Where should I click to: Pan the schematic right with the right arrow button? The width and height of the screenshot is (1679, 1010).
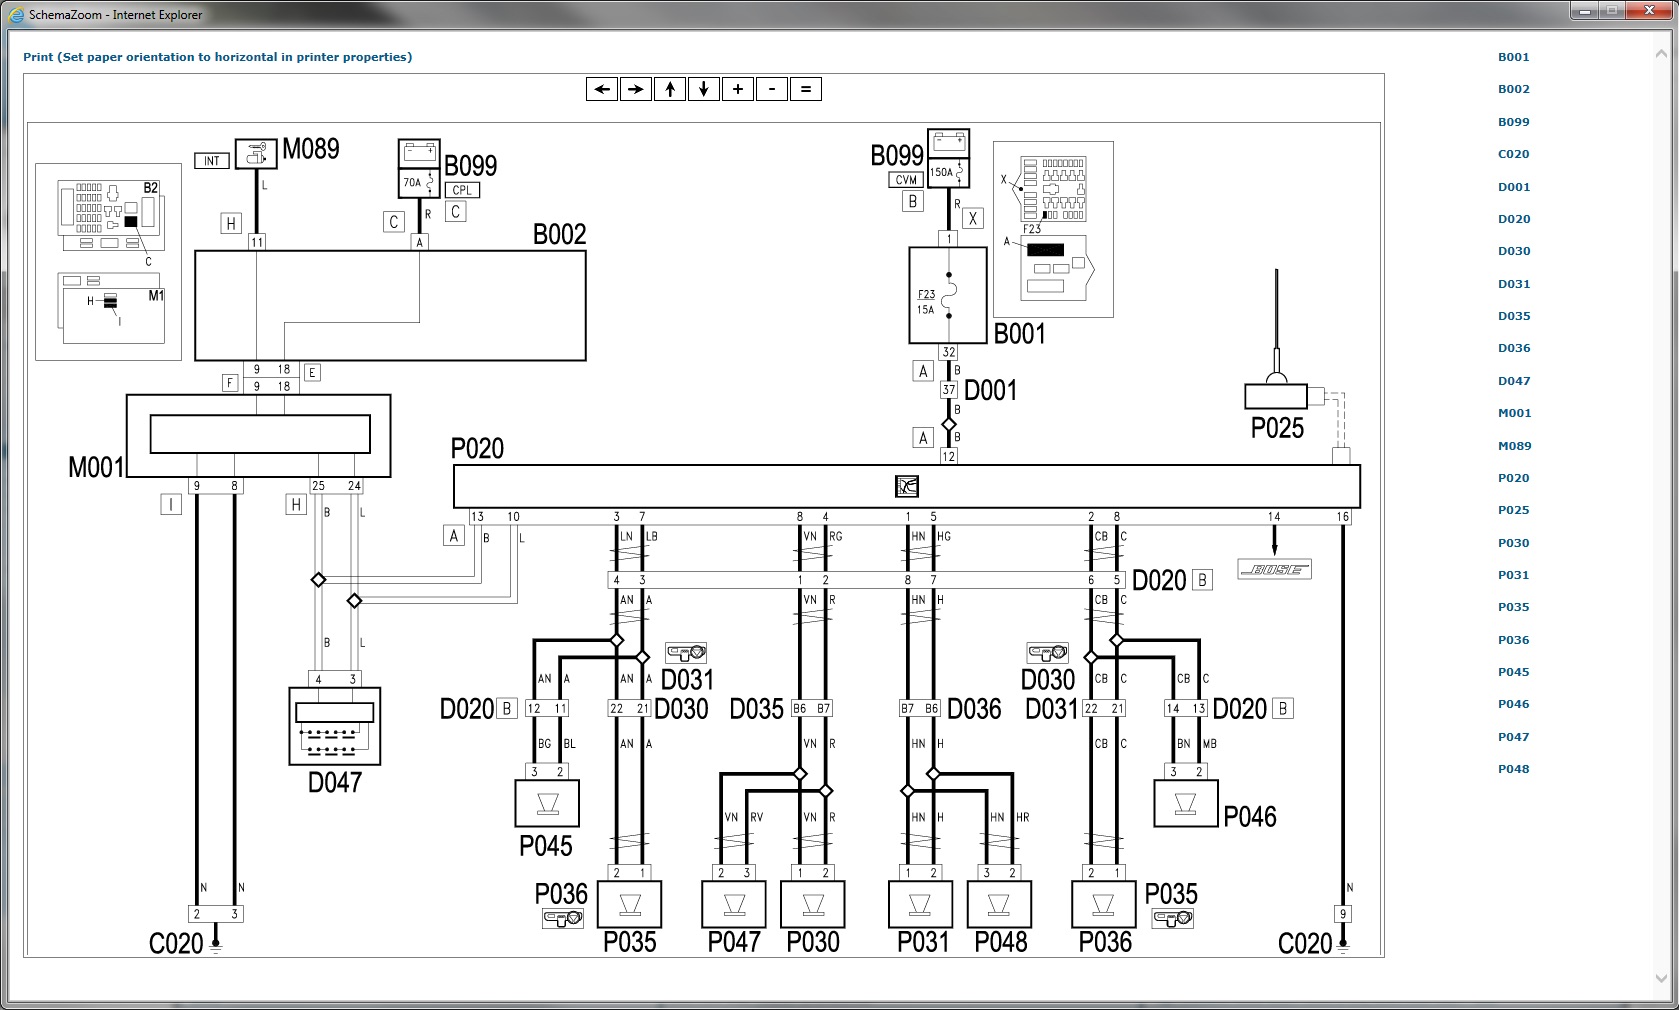pos(636,89)
